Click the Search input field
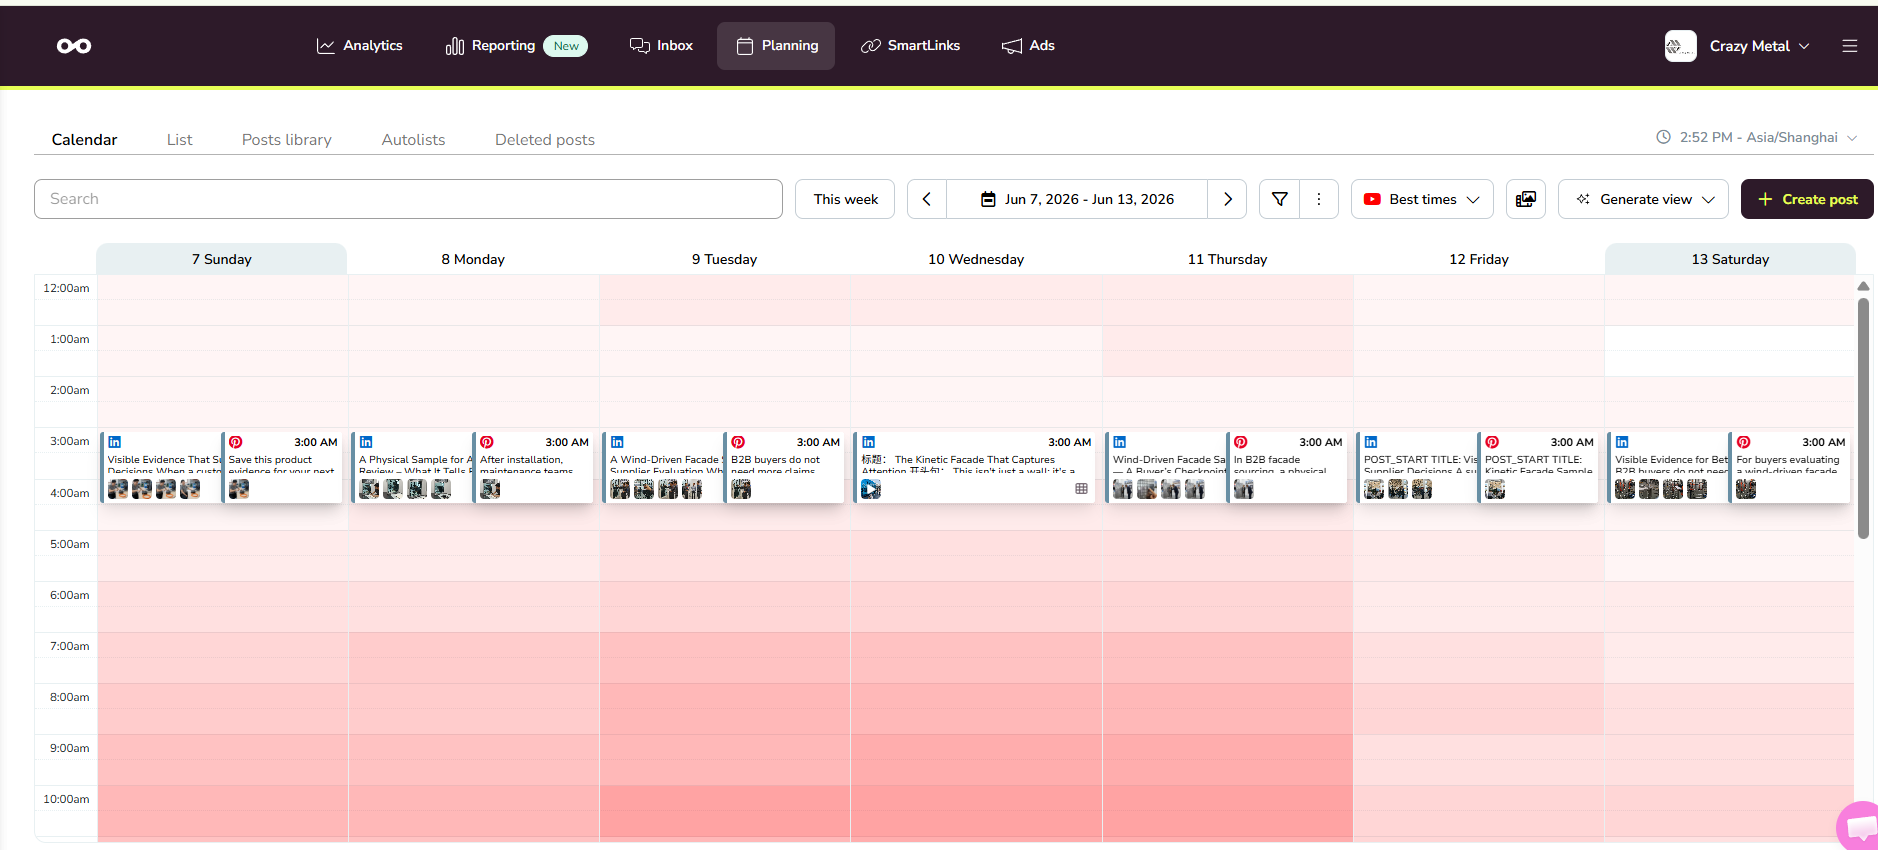The height and width of the screenshot is (850, 1878). pos(408,199)
